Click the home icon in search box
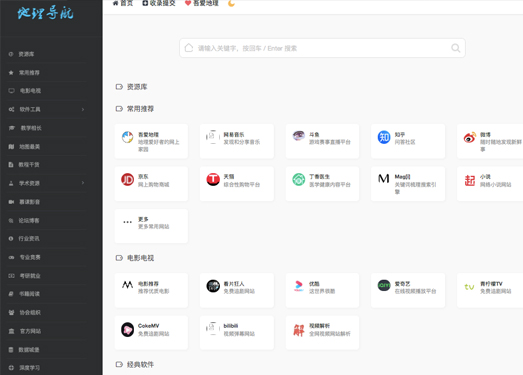 [189, 48]
